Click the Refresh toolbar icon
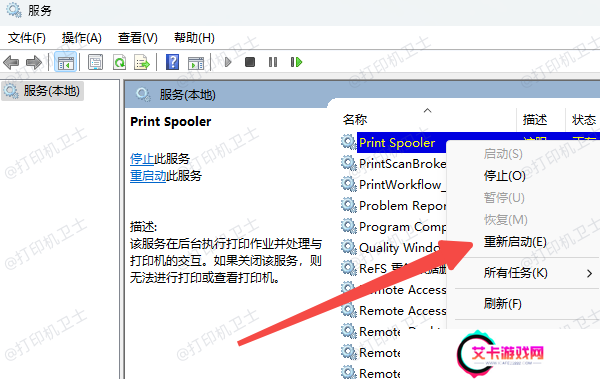600x379 pixels. (x=119, y=62)
